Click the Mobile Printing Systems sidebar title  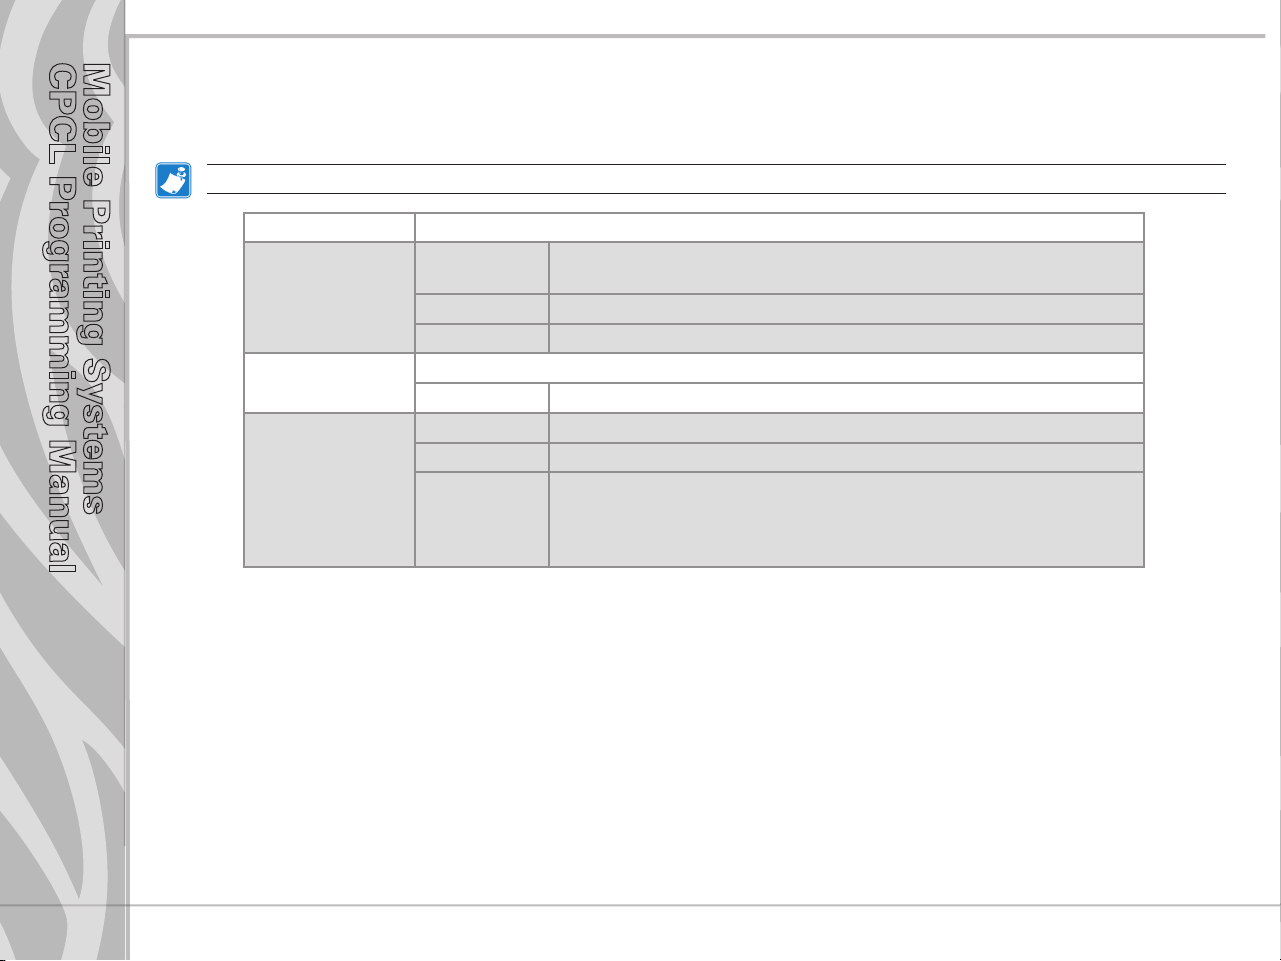(x=95, y=289)
